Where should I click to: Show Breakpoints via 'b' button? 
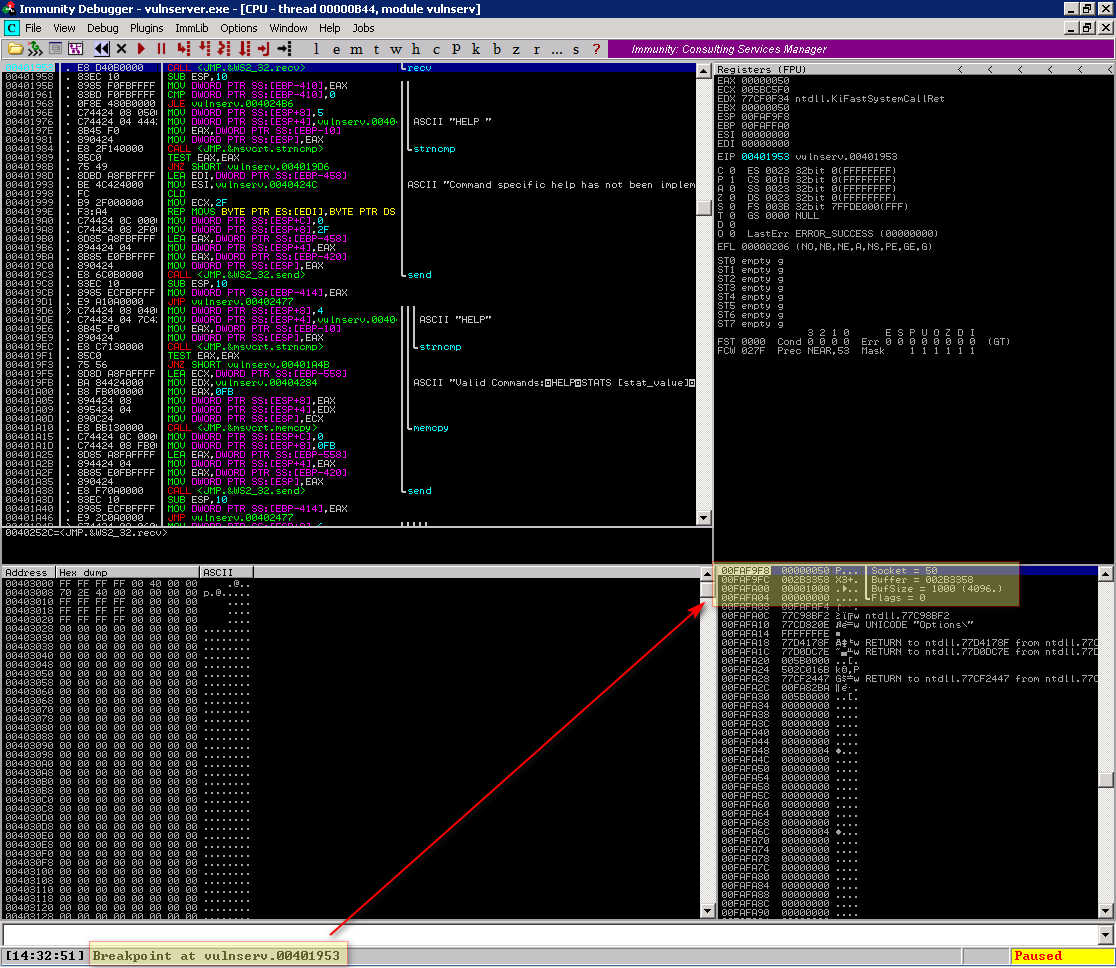(497, 48)
